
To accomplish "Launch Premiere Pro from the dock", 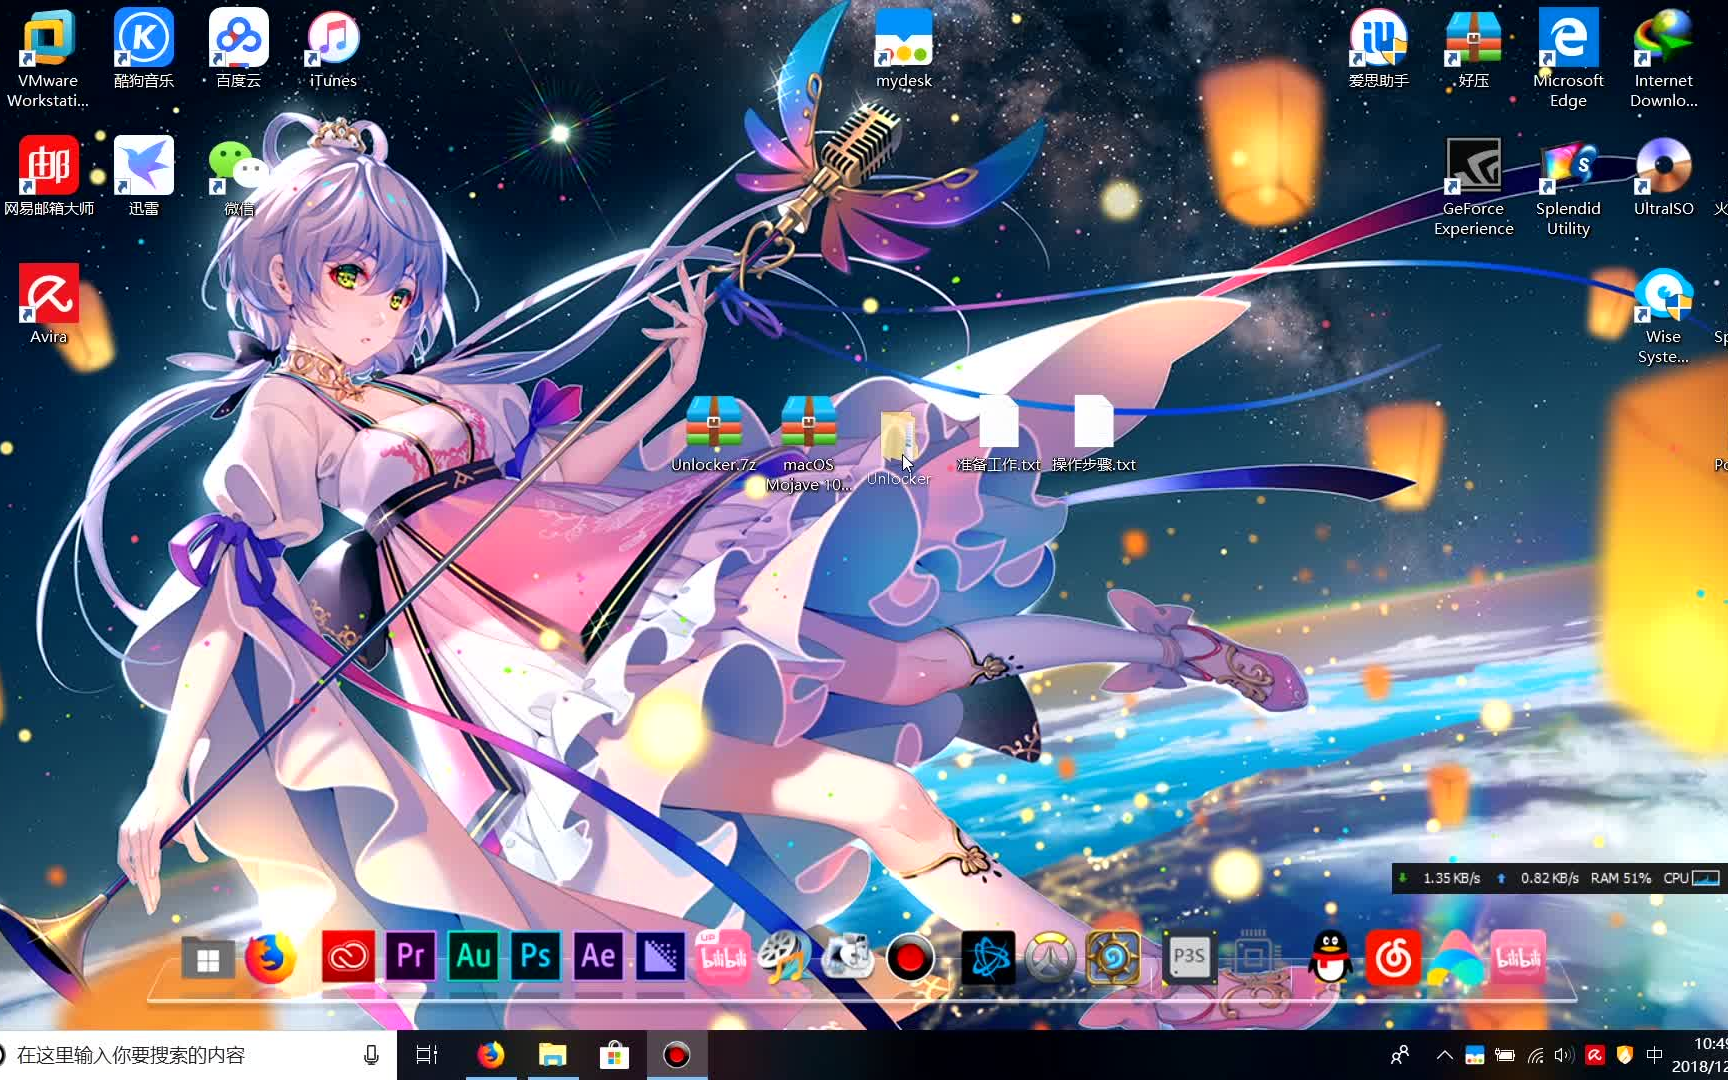I will pos(410,958).
